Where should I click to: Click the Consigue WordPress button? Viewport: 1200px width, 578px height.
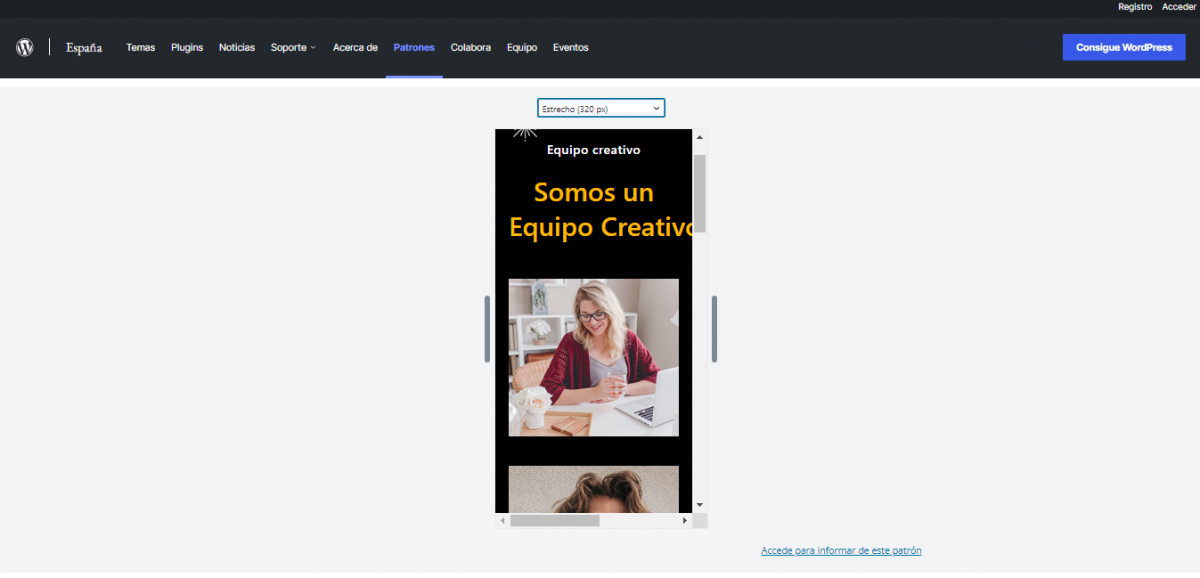click(1124, 47)
